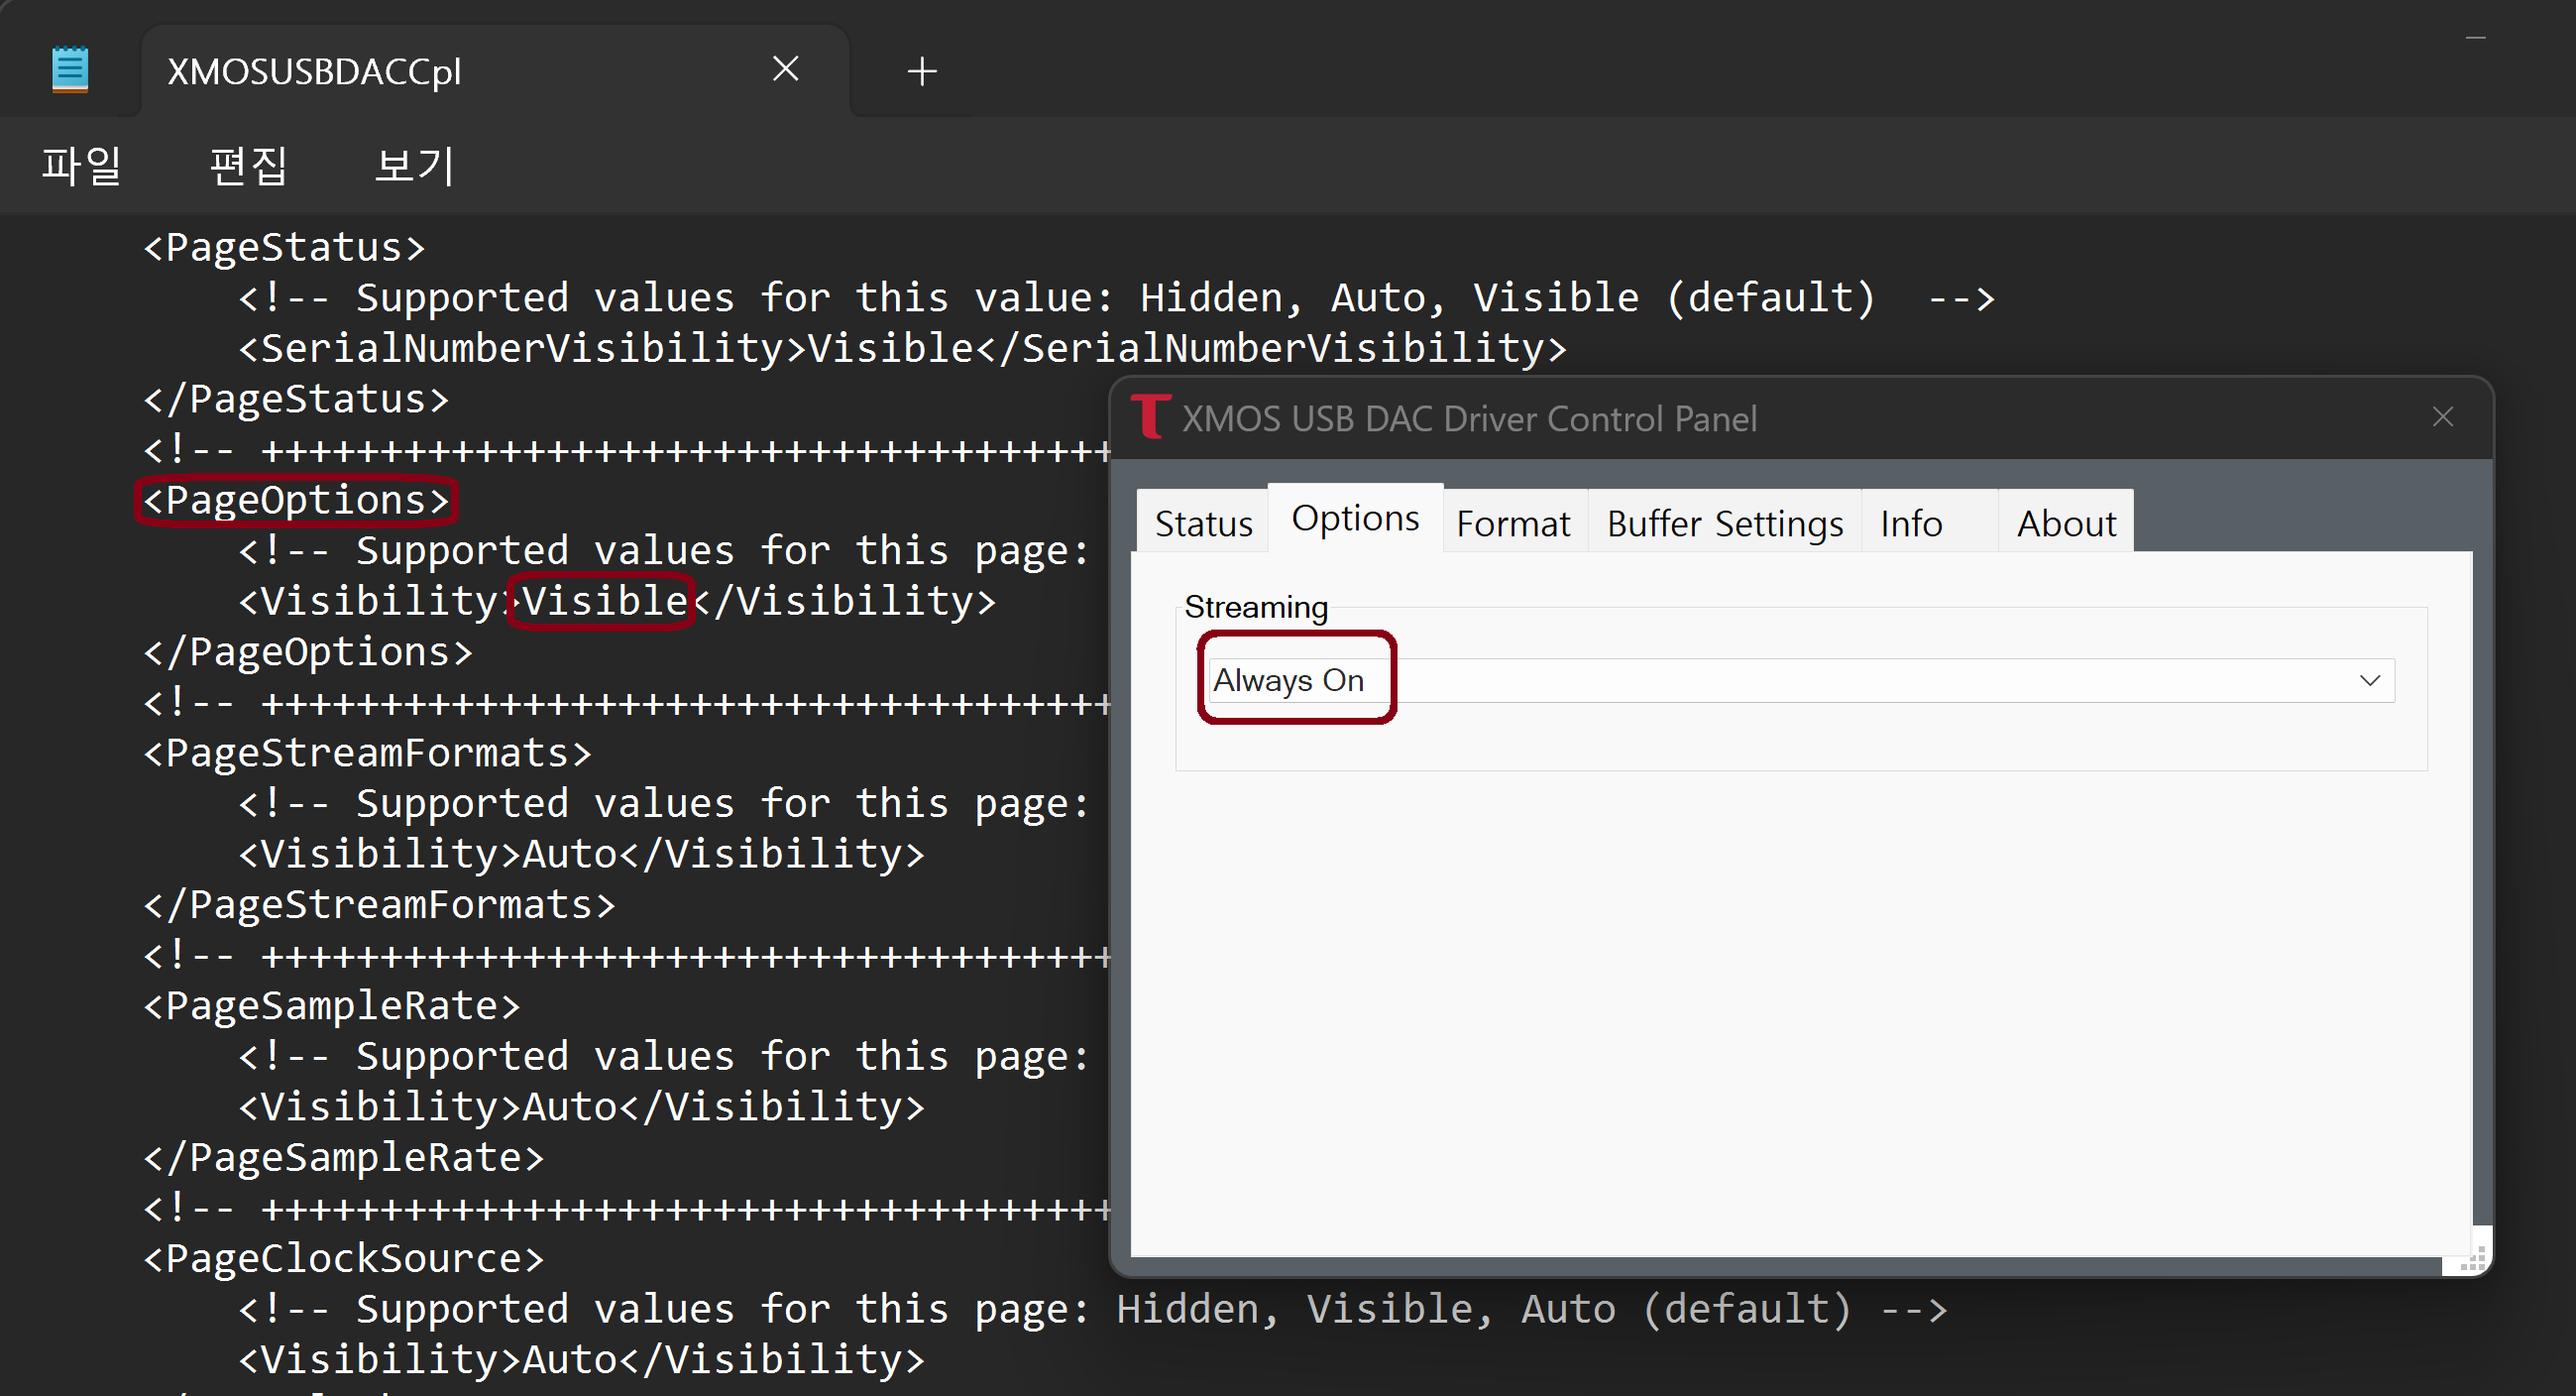
Task: Click the </PageStatus> closing tag
Action: [296, 398]
